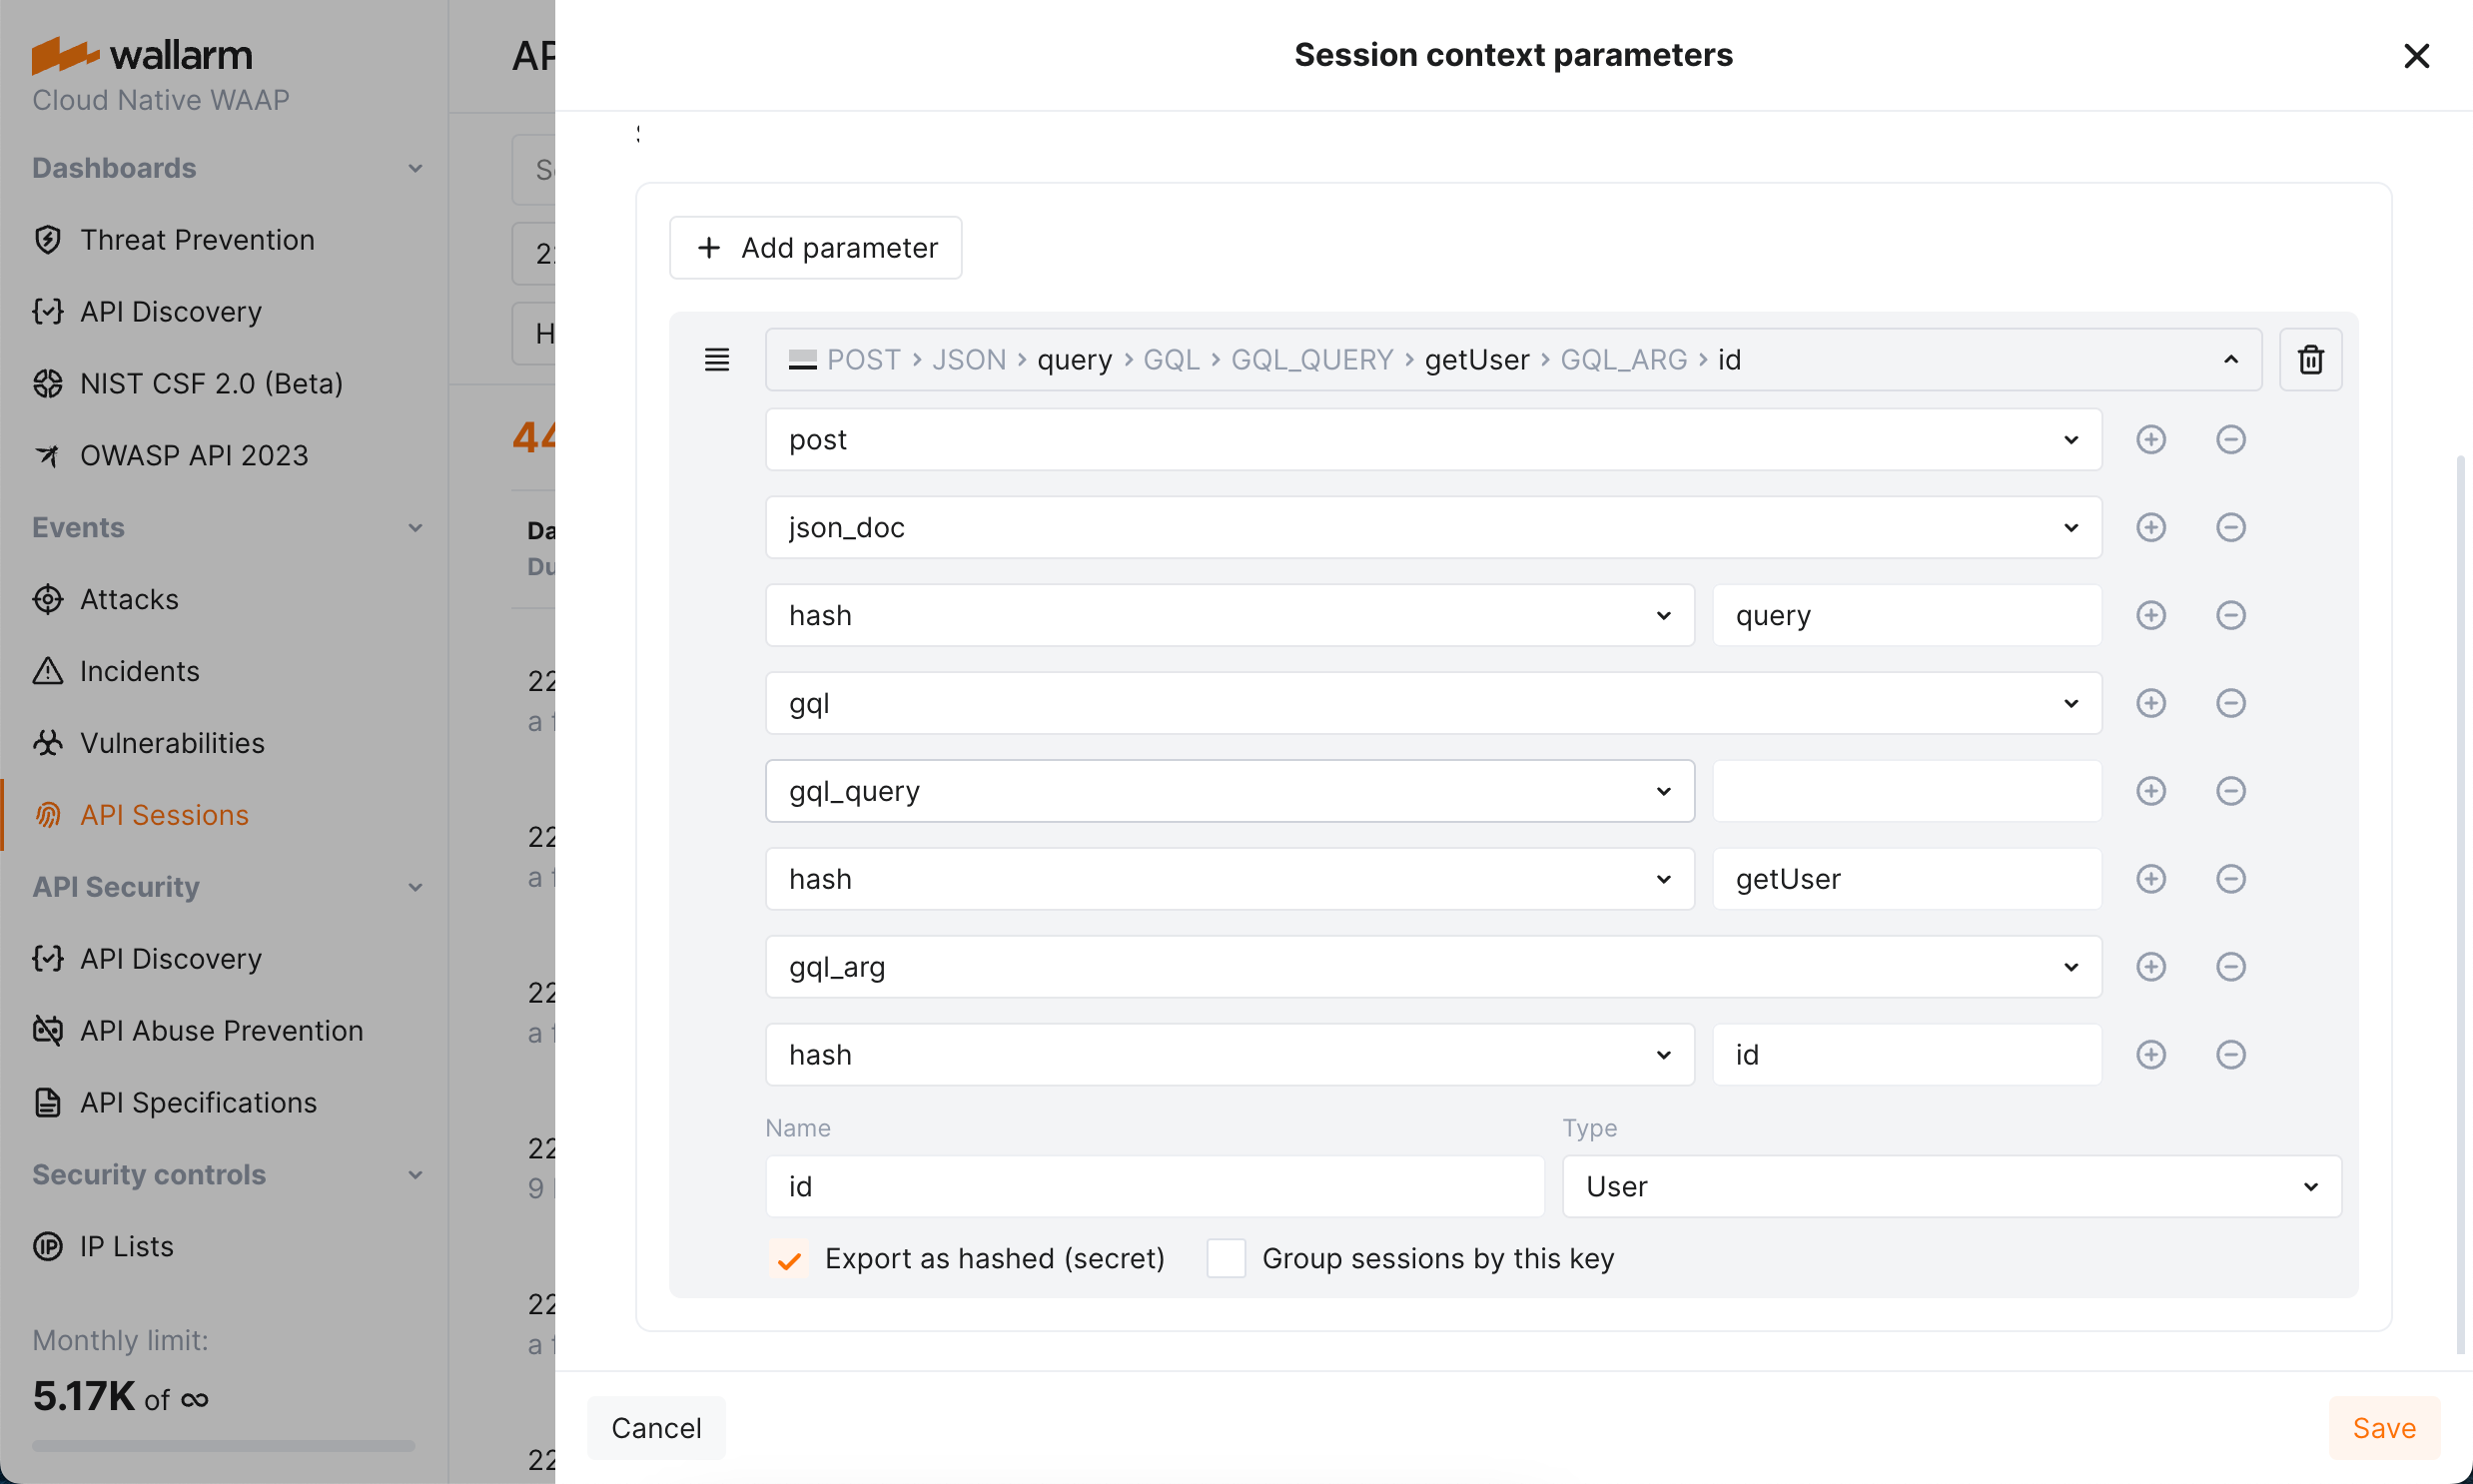Open the Incidents page

pos(139,671)
